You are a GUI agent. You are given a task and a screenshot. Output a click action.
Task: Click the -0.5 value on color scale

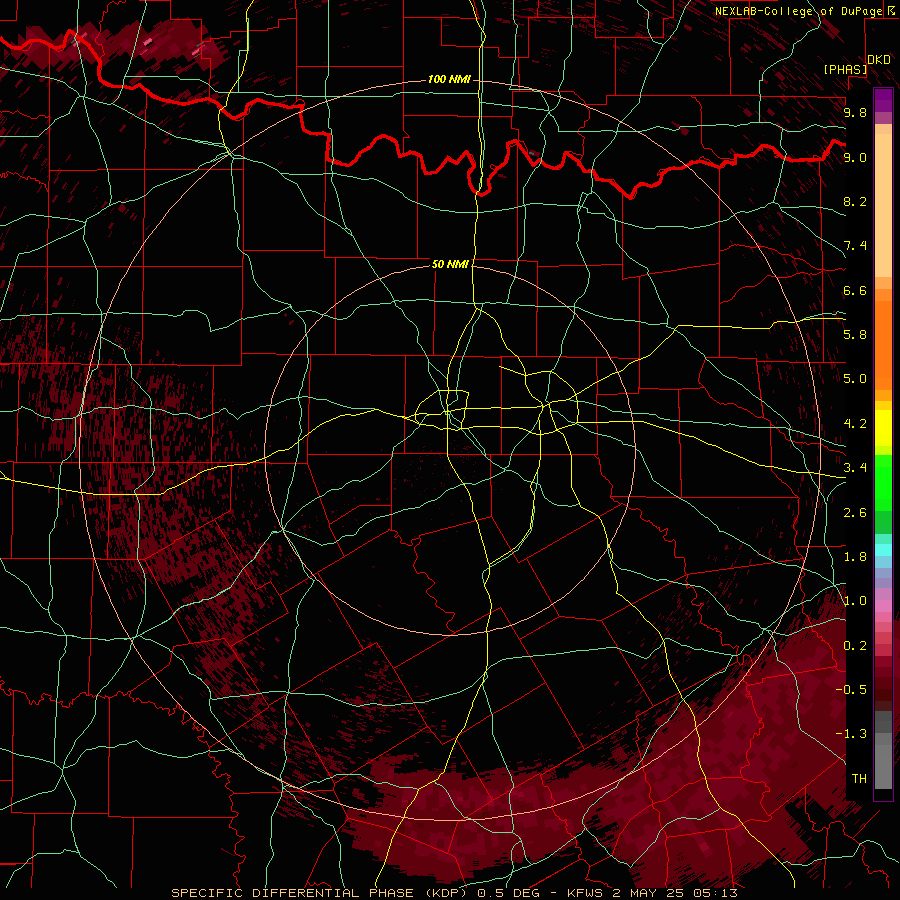pos(851,690)
